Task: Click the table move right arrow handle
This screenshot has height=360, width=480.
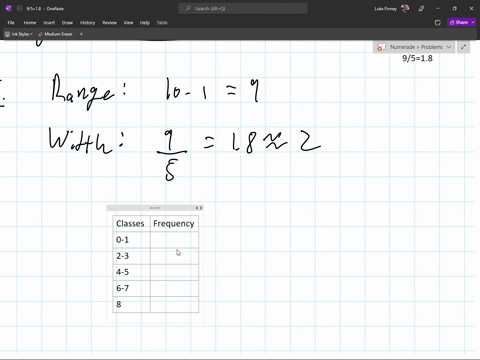Action: (x=201, y=208)
